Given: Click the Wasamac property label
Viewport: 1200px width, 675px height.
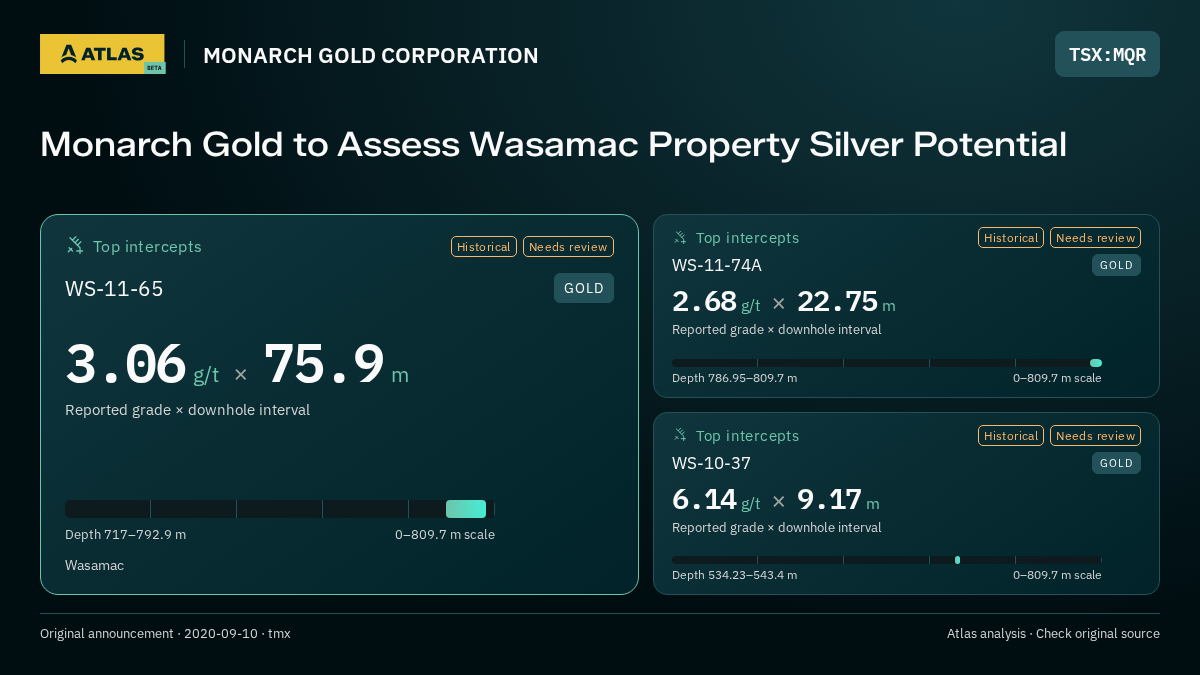Looking at the screenshot, I should (94, 566).
